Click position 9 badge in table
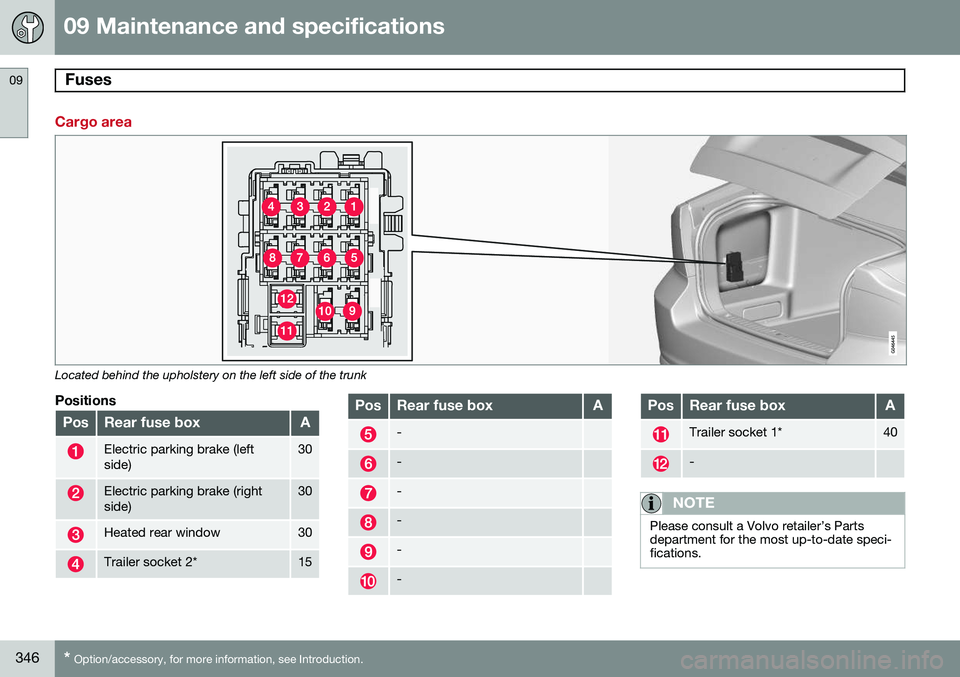 pyautogui.click(x=368, y=552)
